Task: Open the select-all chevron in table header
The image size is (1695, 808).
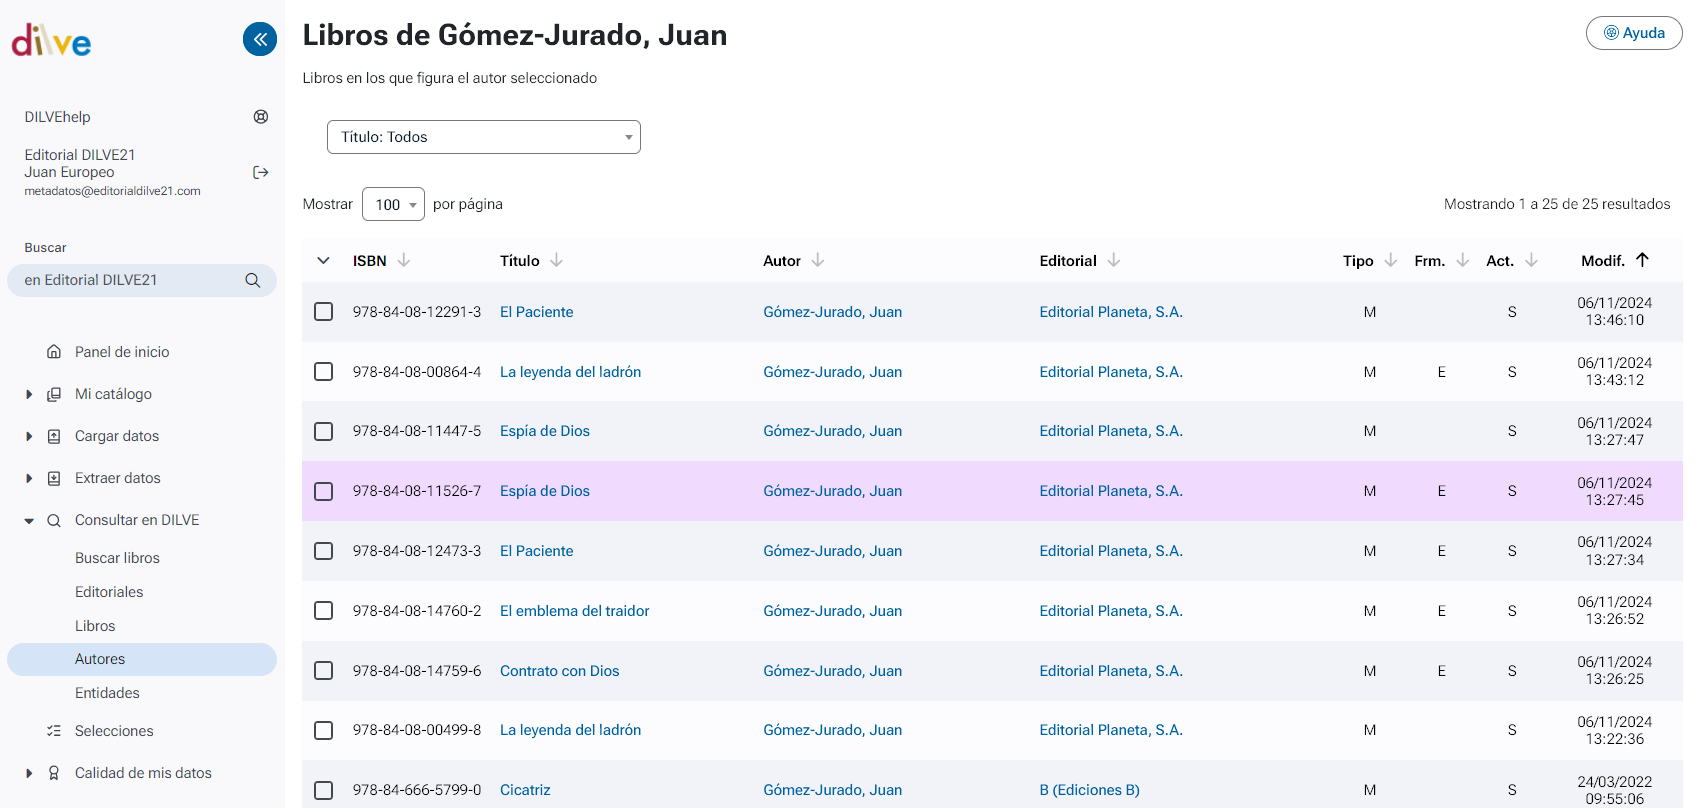Action: [x=323, y=260]
